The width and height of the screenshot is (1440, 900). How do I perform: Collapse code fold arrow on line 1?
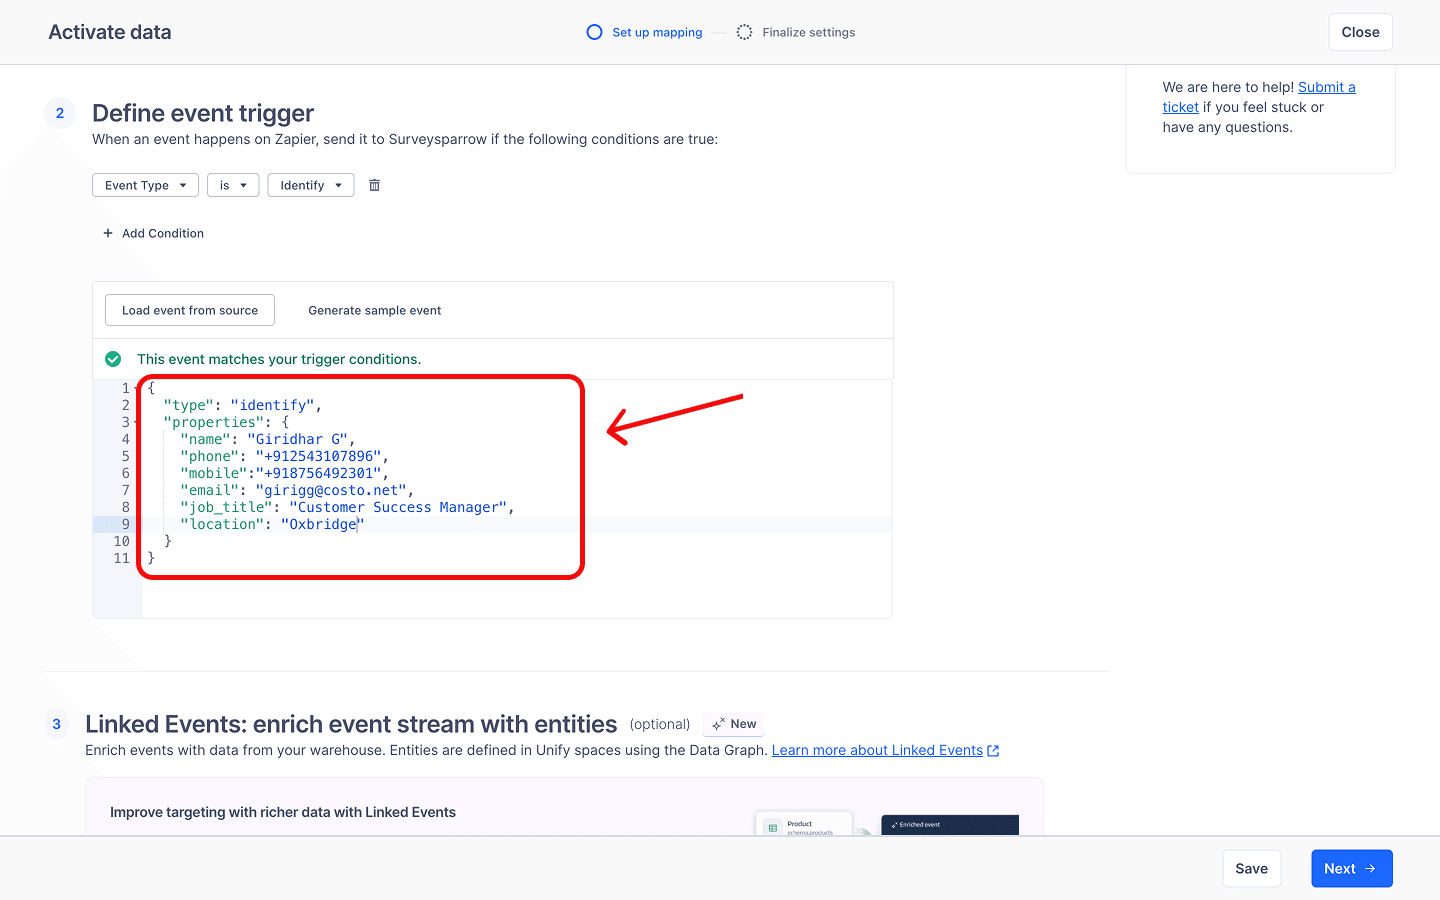pos(137,388)
